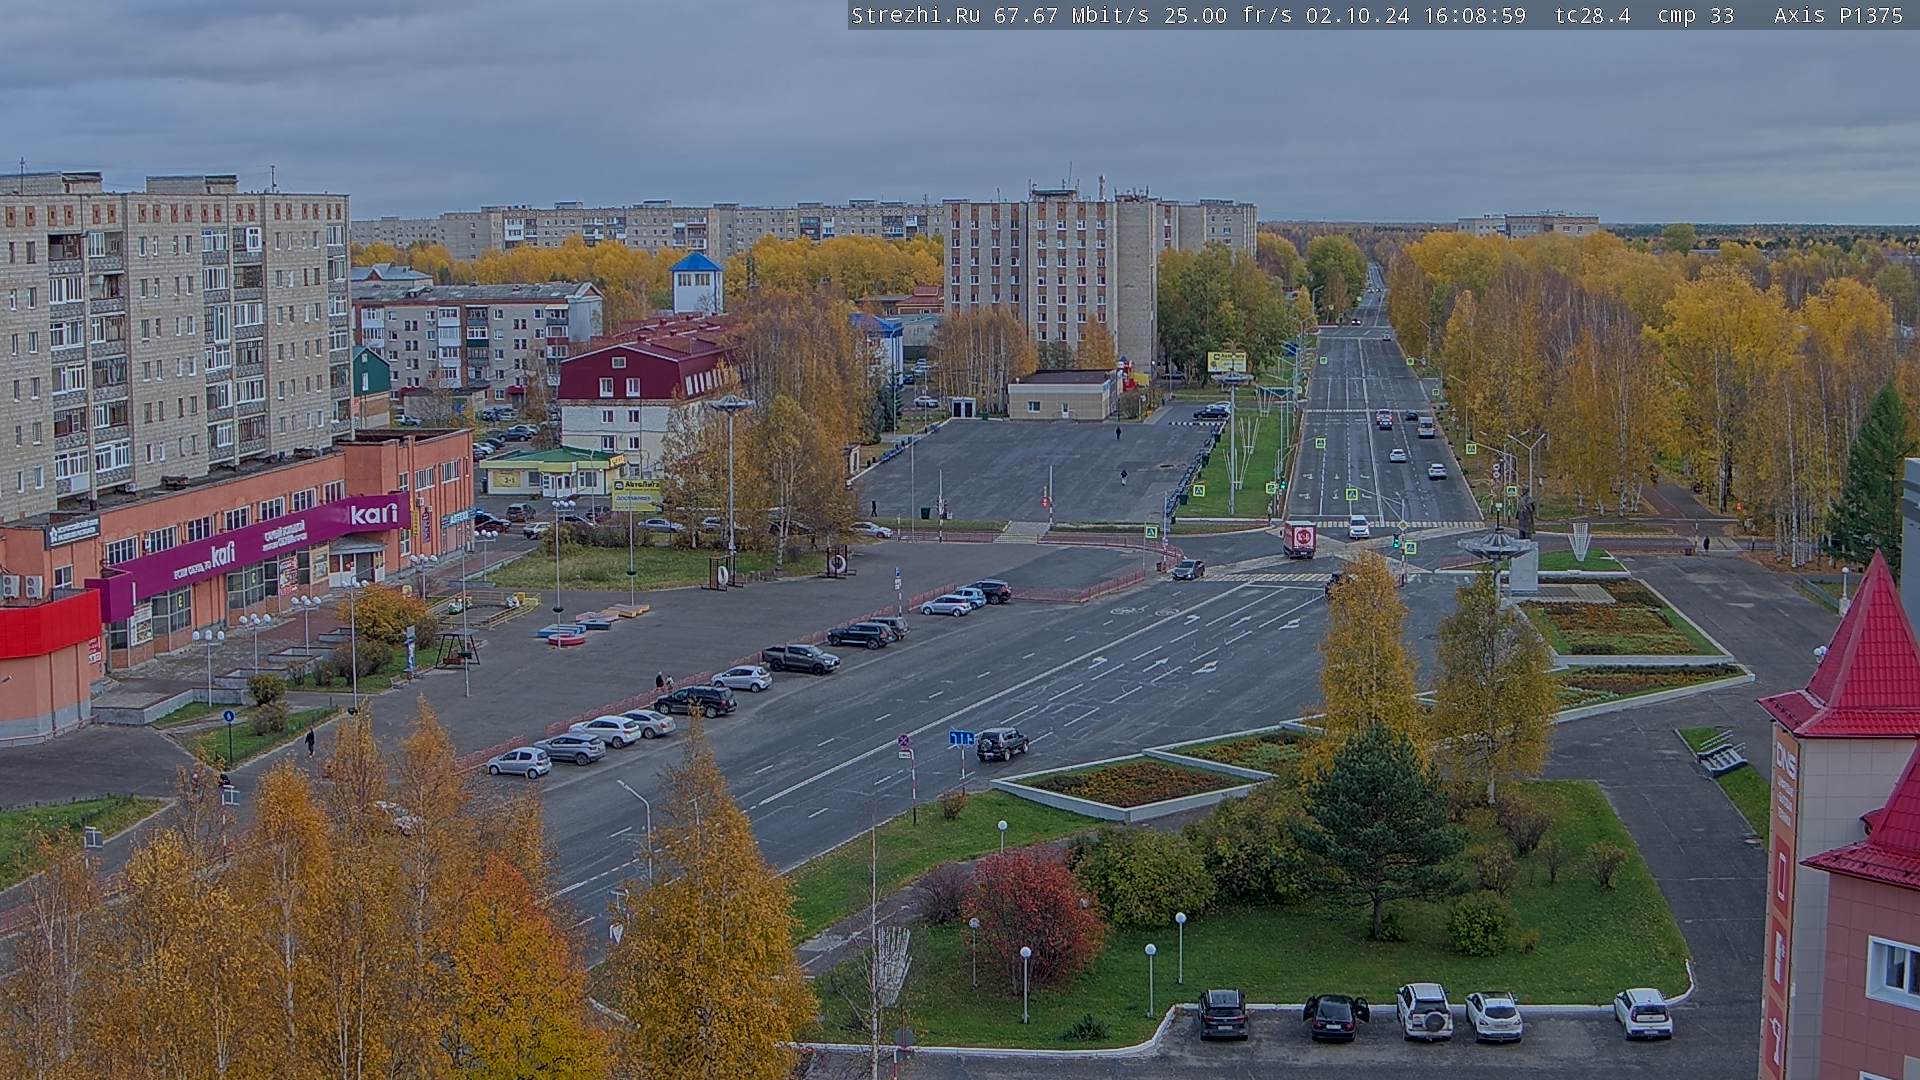Click the 25.00 fr/s frame rate value
1920x1080 pixels.
click(x=1228, y=15)
